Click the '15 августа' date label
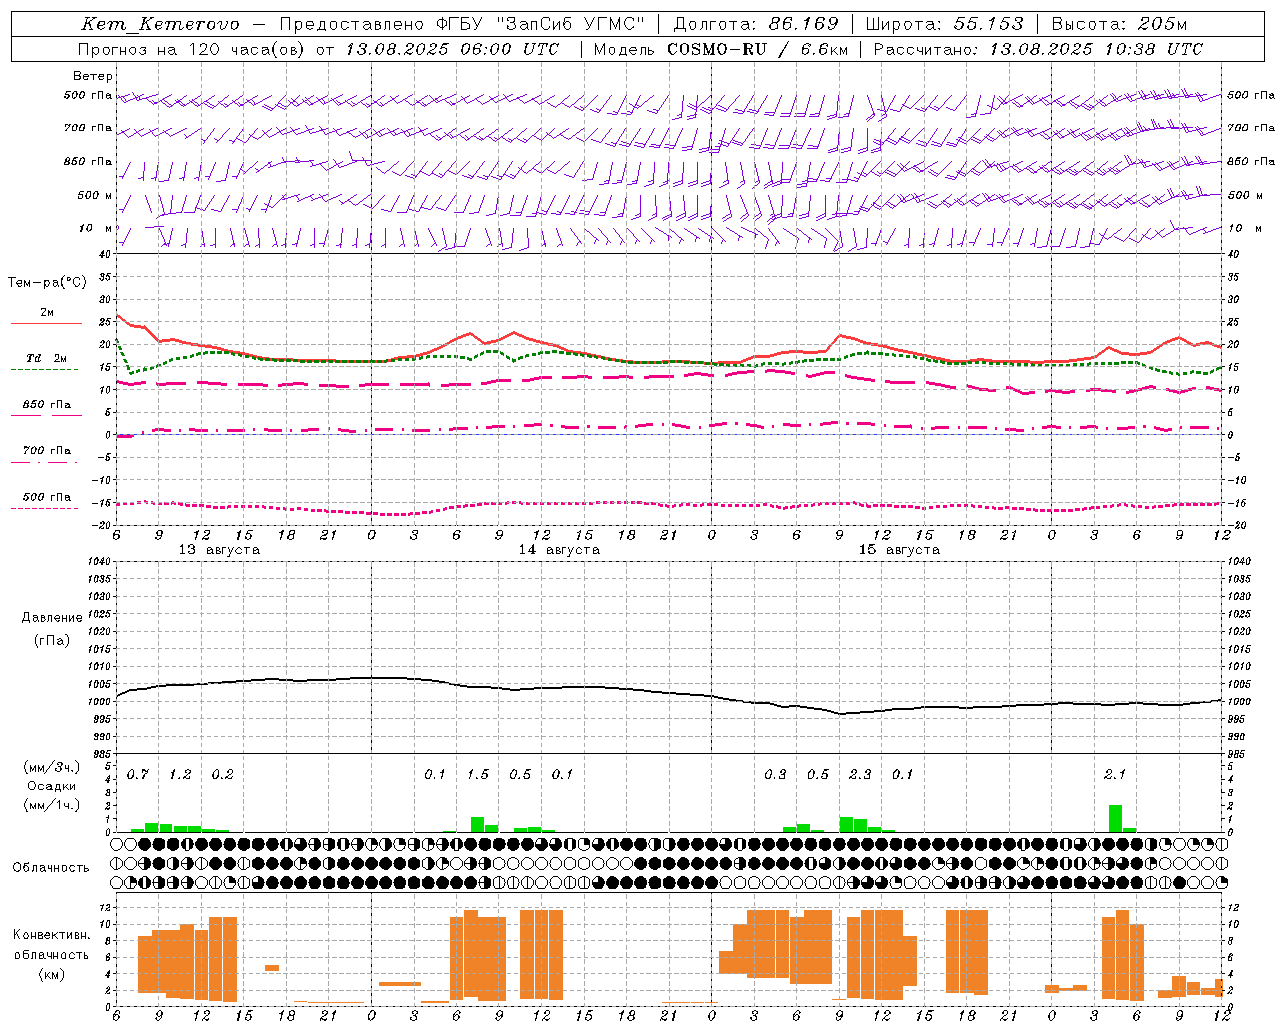1280x1024 pixels. 899,550
